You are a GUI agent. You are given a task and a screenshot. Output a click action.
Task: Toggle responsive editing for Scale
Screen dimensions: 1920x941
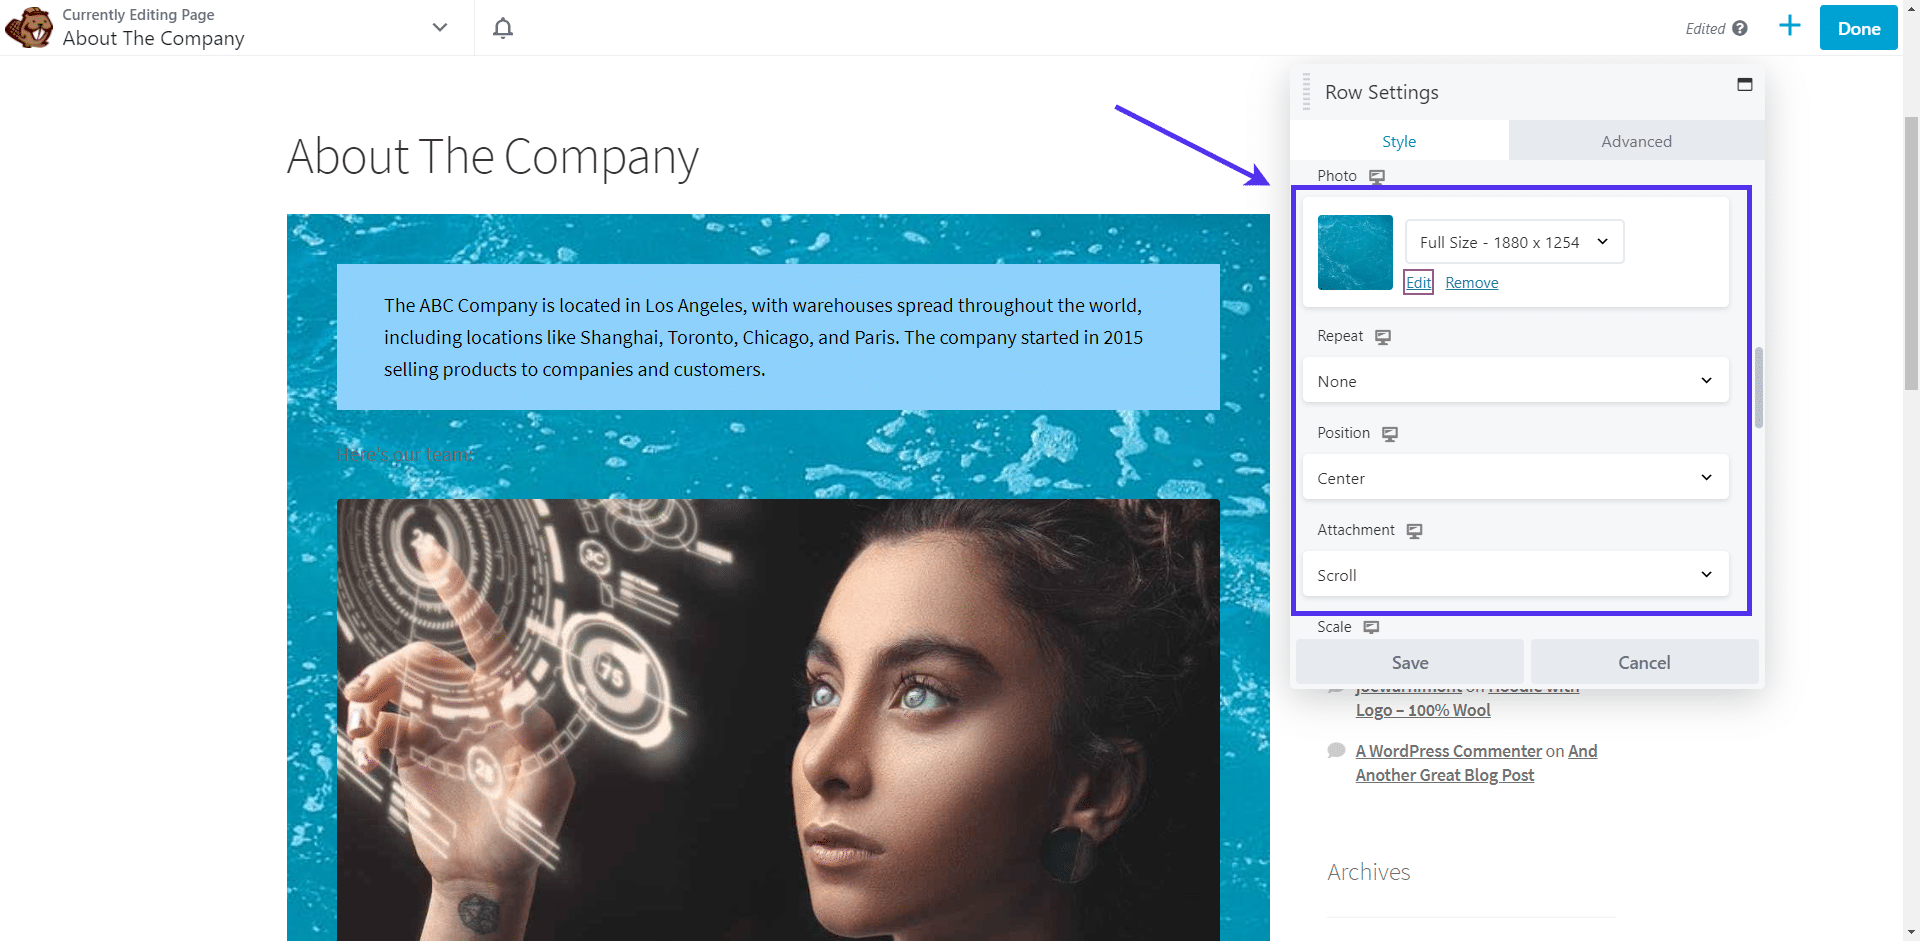tap(1371, 627)
